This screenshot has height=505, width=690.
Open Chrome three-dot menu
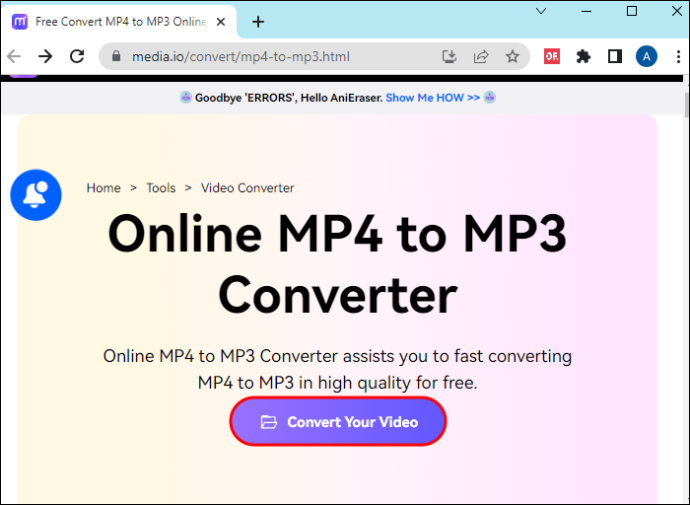(x=678, y=56)
